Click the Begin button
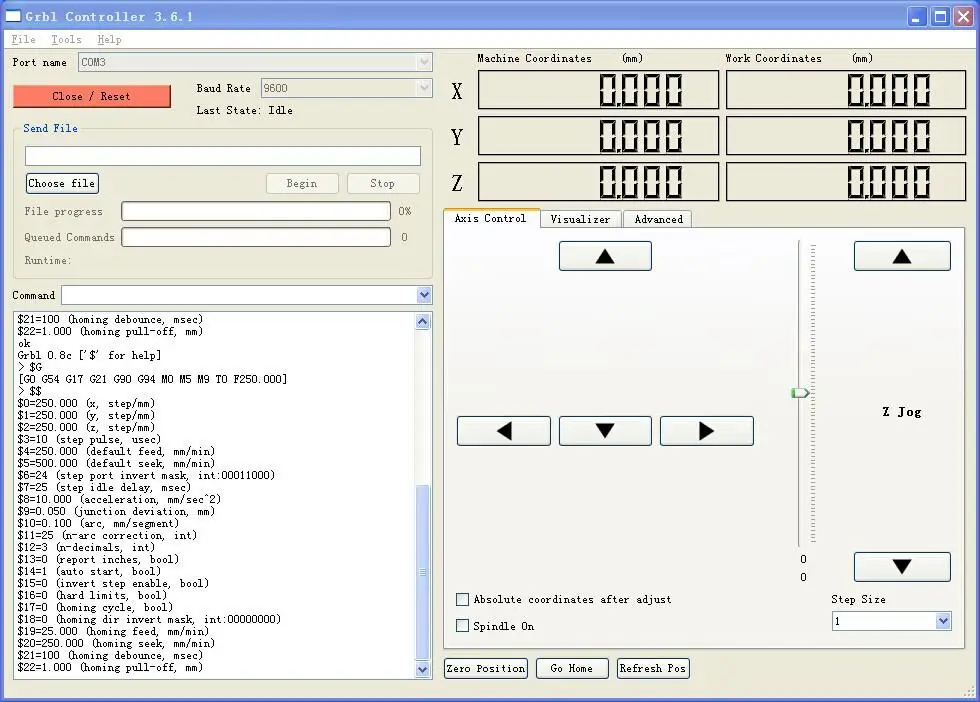This screenshot has width=980, height=702. tap(302, 183)
